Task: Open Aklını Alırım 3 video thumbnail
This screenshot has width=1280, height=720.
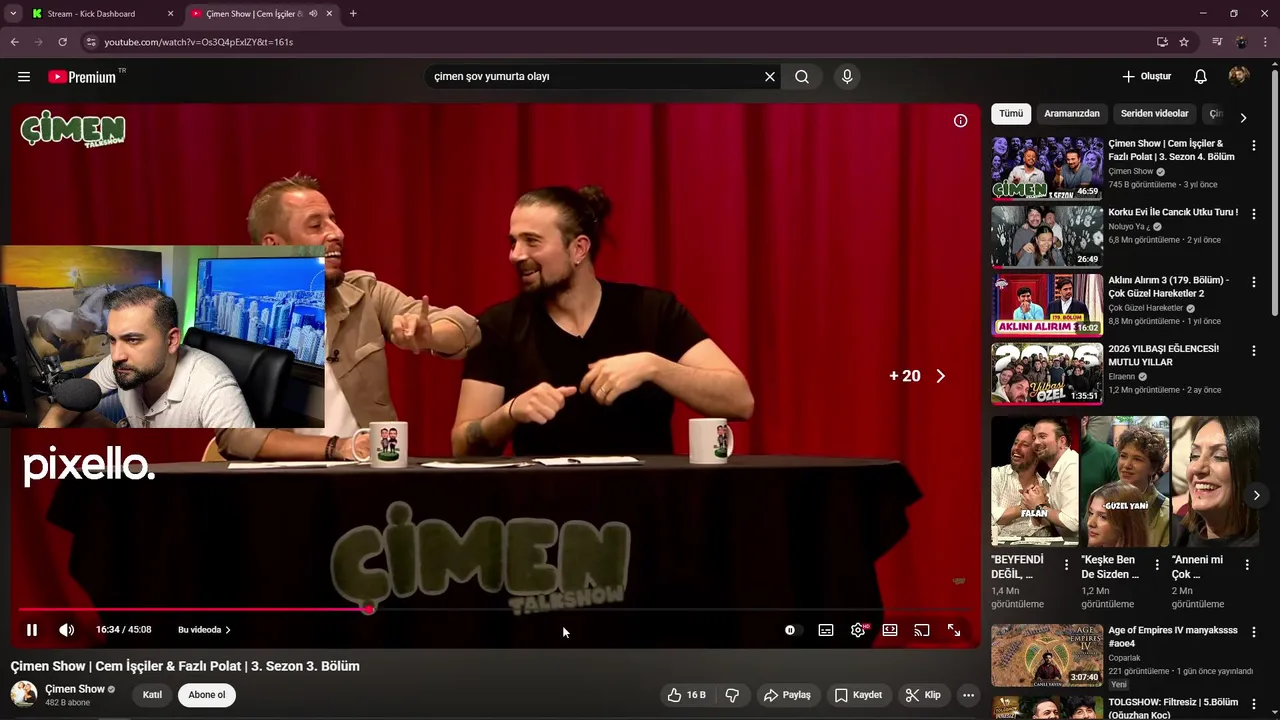Action: click(1047, 305)
